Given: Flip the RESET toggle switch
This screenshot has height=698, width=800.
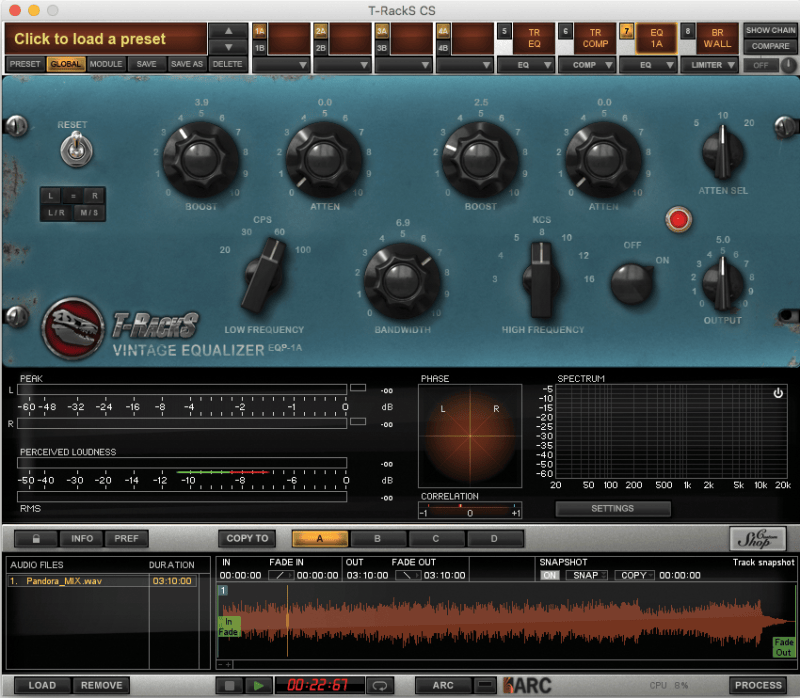Looking at the screenshot, I should (77, 150).
